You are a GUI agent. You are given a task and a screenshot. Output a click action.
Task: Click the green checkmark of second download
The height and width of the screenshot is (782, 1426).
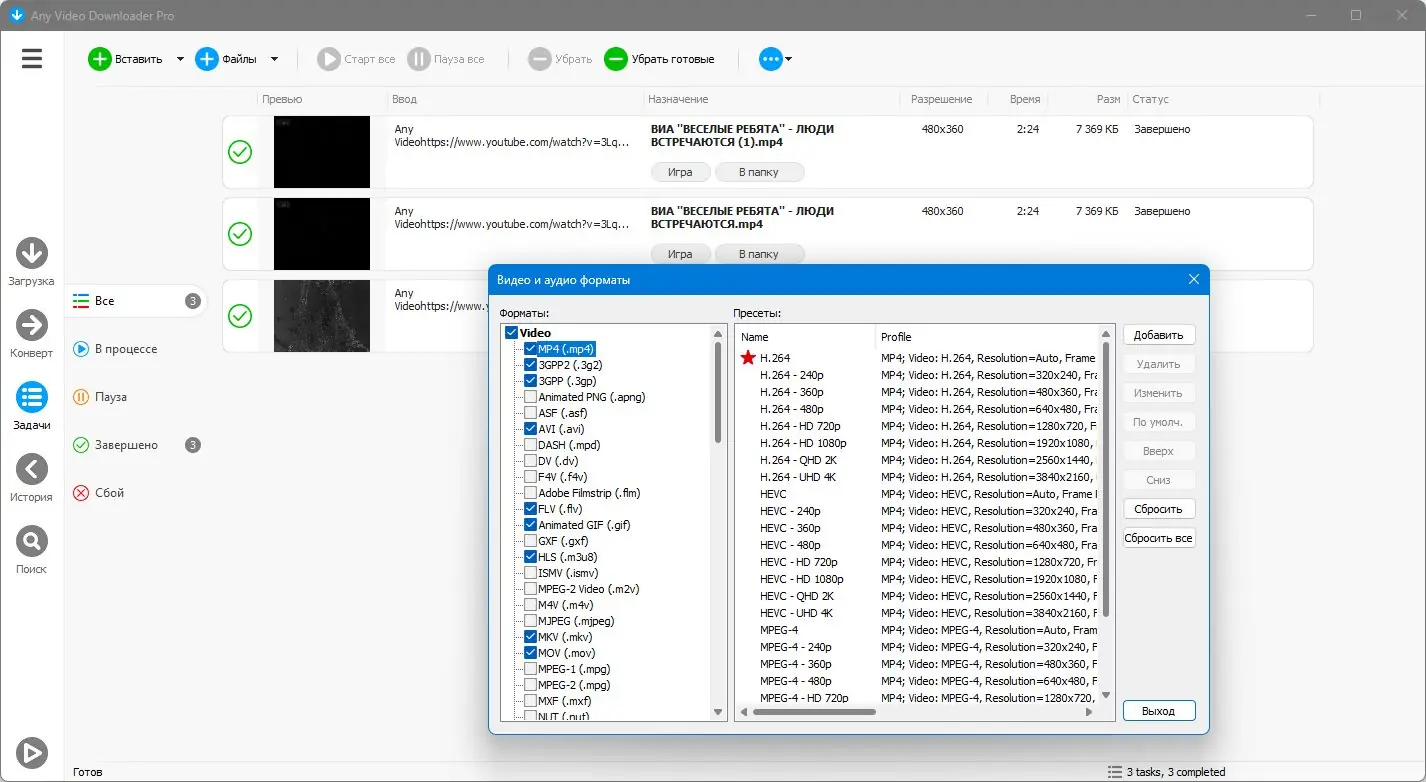pos(240,234)
